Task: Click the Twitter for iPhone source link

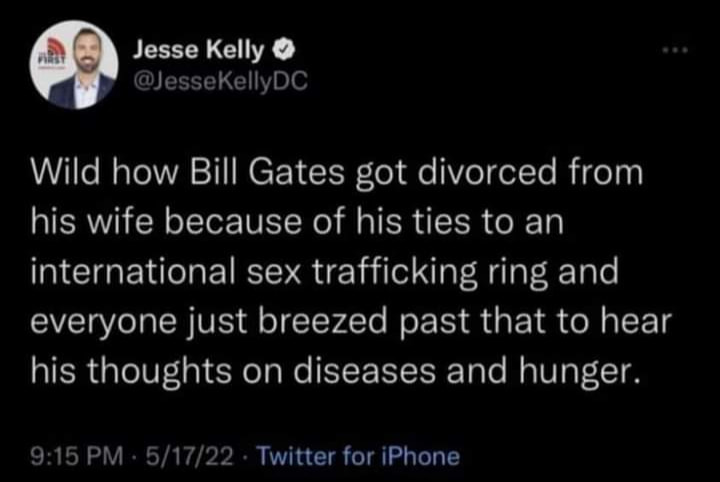Action: (x=361, y=456)
